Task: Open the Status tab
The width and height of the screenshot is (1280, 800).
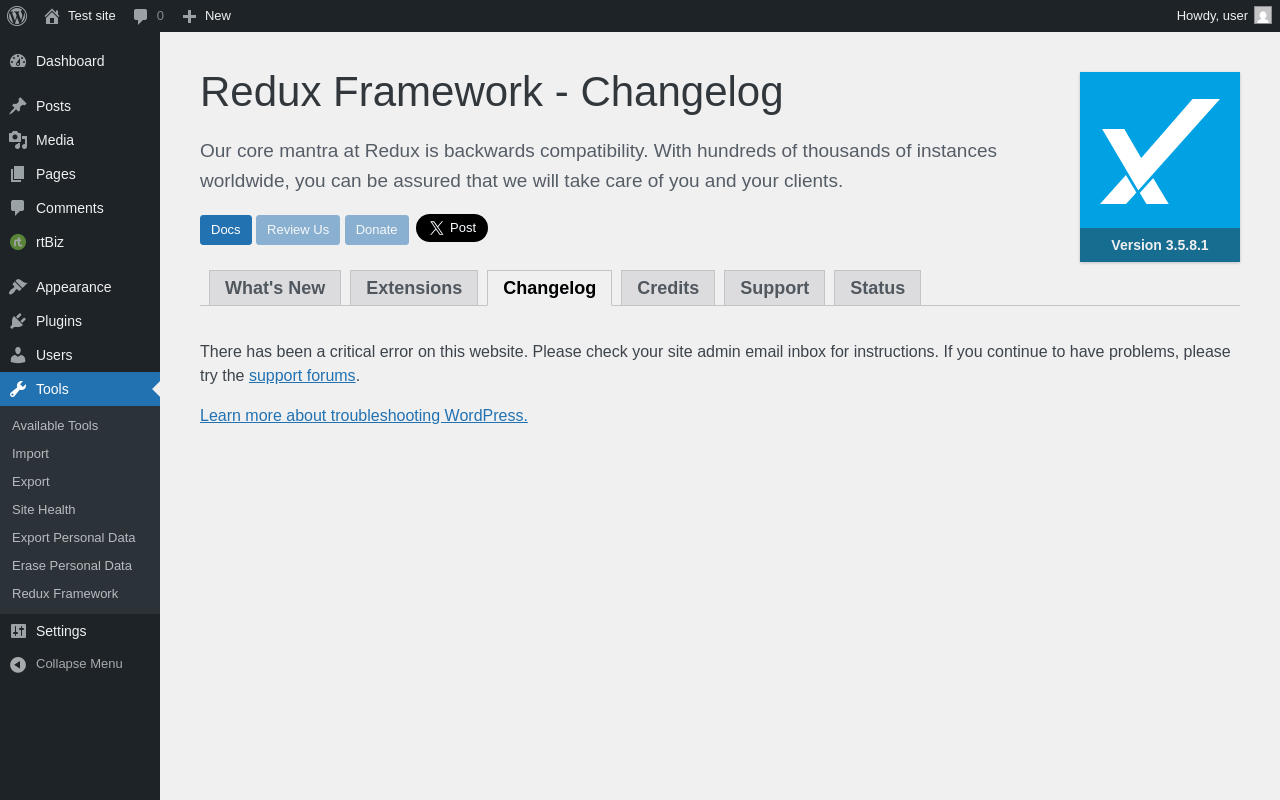Action: click(877, 288)
